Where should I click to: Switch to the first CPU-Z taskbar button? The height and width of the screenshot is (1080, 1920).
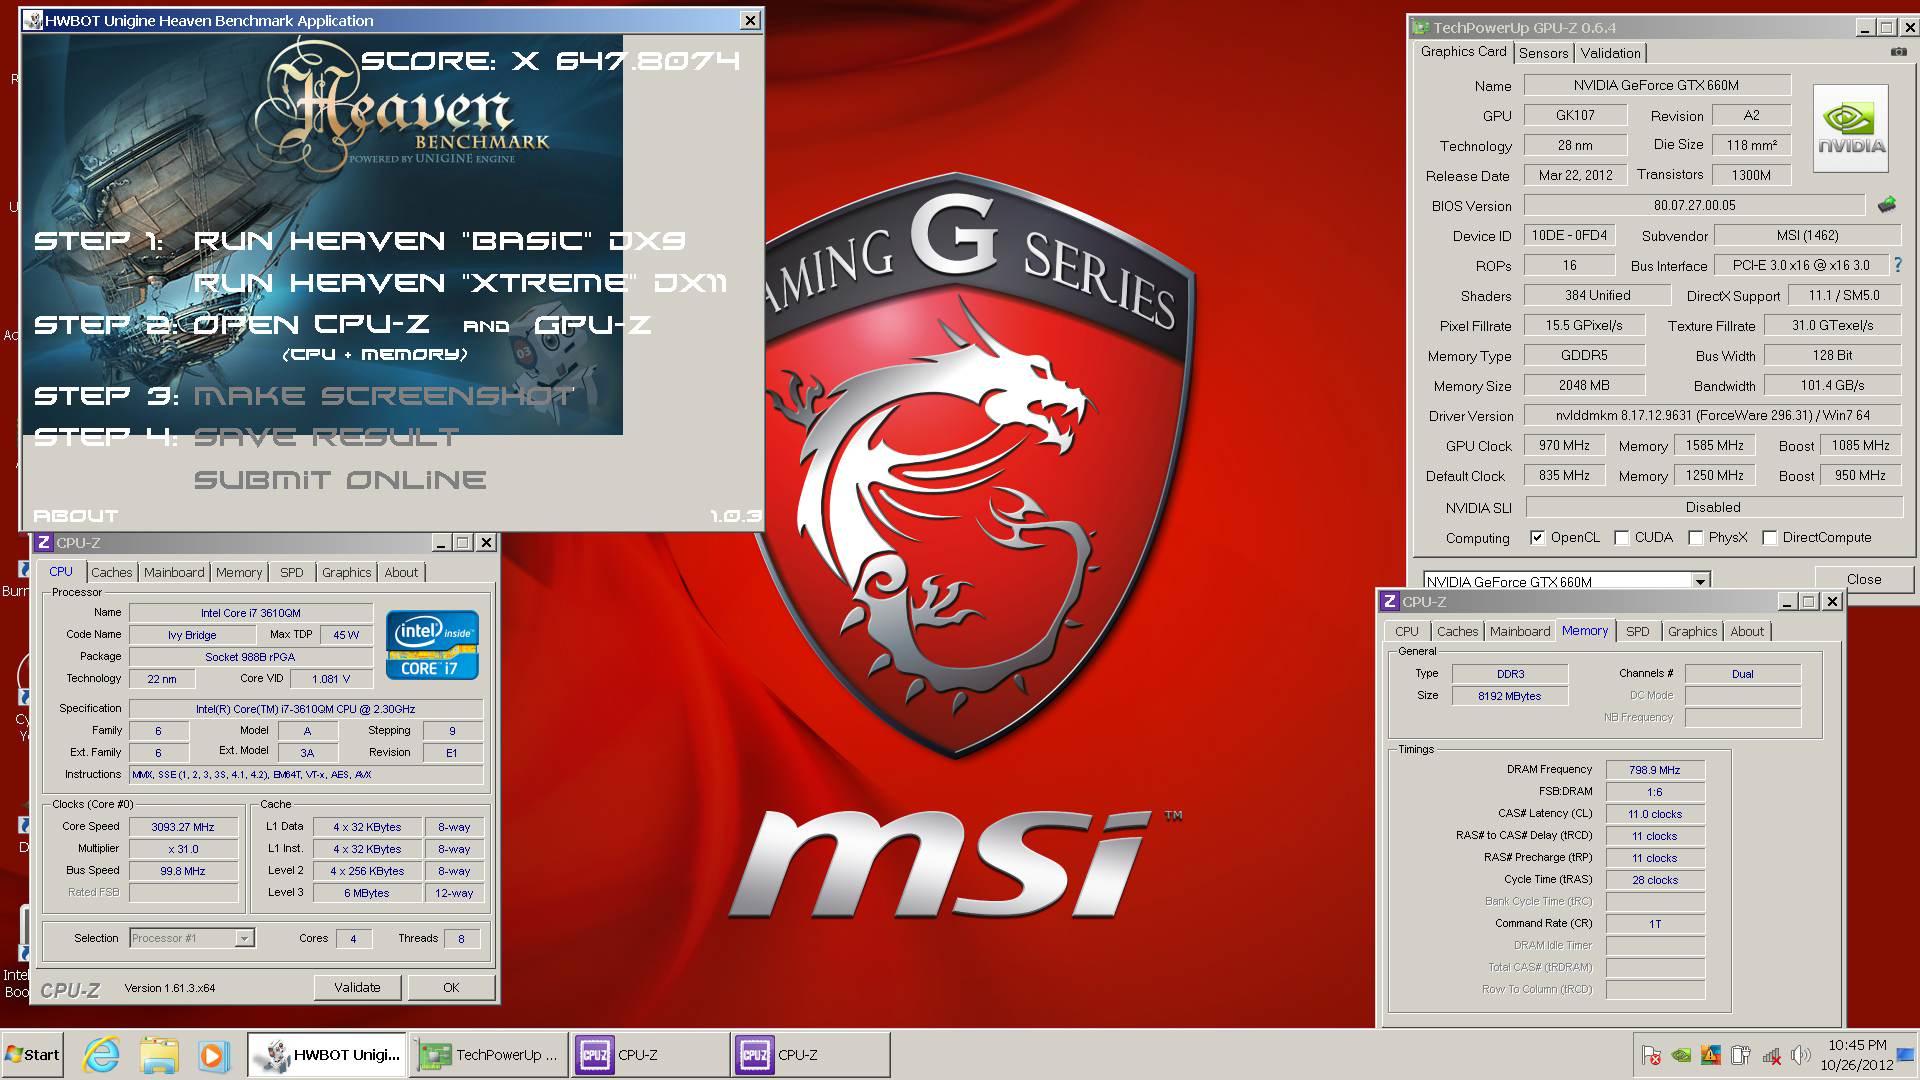(650, 1055)
